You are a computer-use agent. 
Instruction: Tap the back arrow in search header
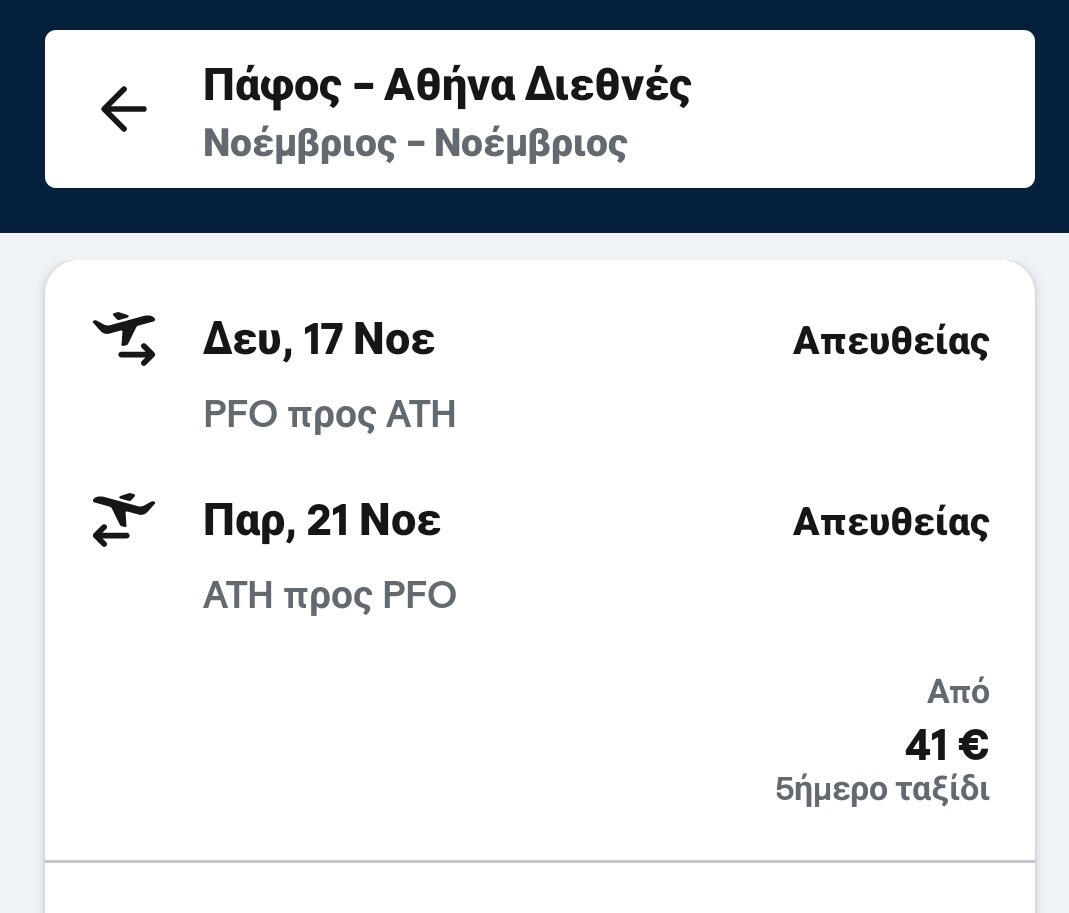click(x=124, y=109)
